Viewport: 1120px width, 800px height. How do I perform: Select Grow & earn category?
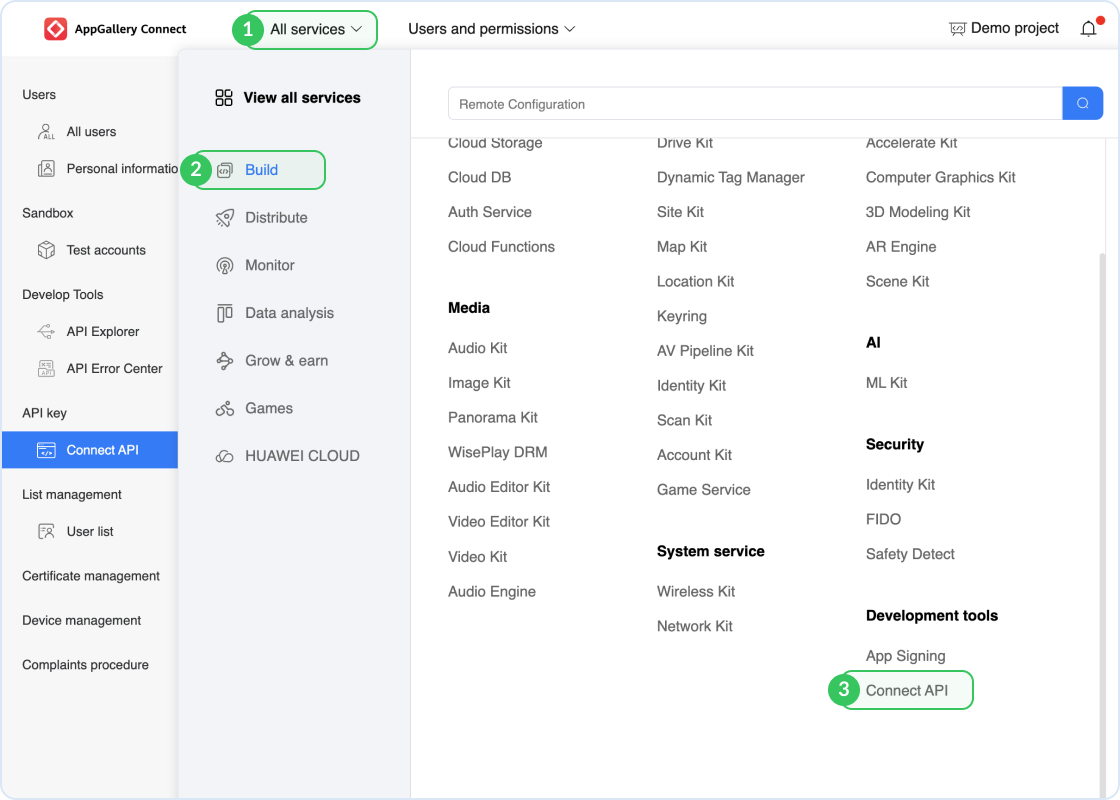[286, 361]
